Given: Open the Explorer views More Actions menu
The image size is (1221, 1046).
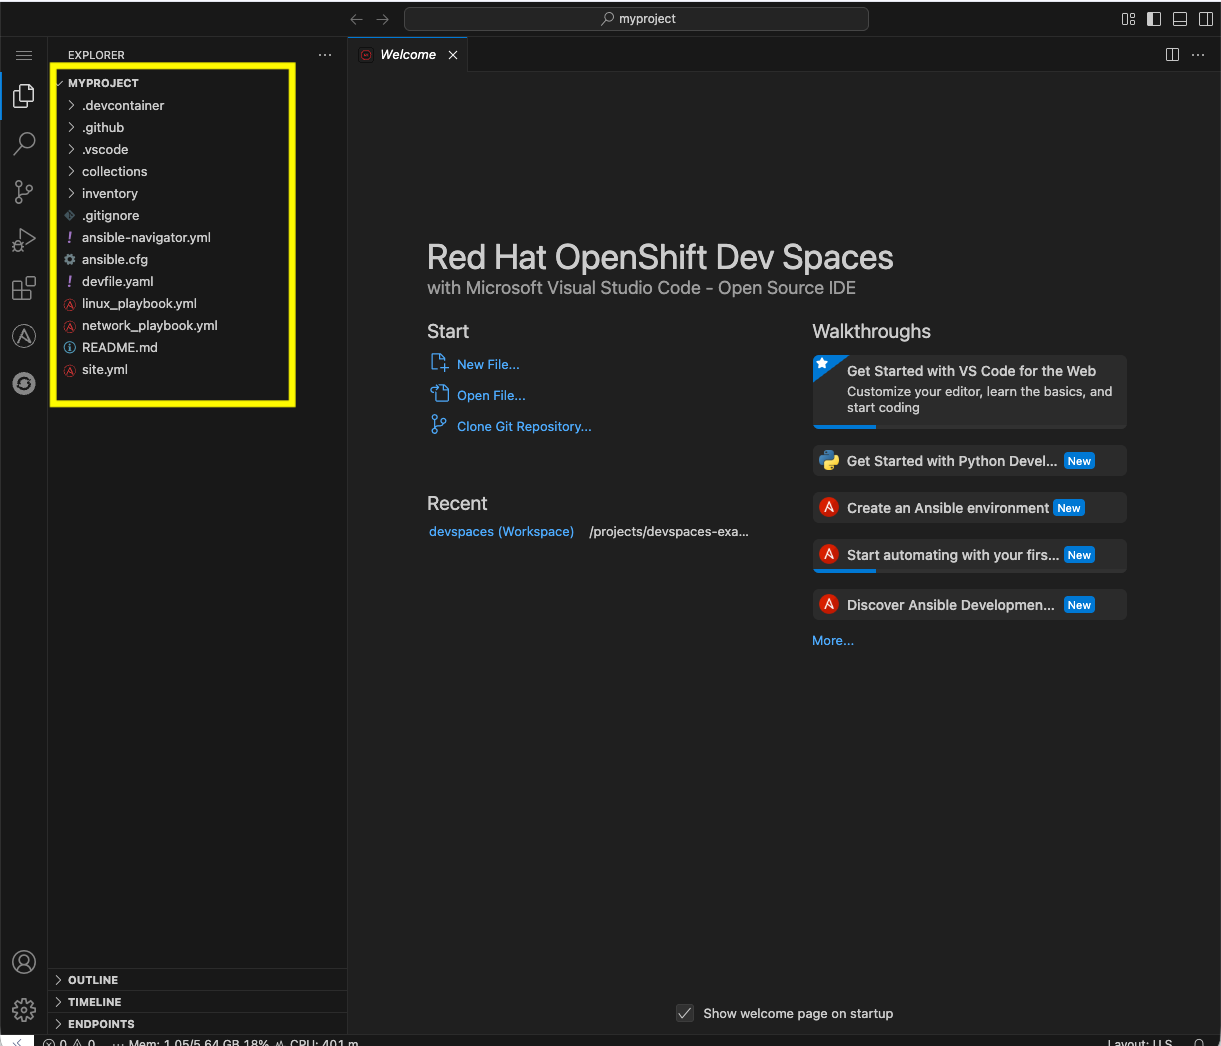Looking at the screenshot, I should click(324, 55).
